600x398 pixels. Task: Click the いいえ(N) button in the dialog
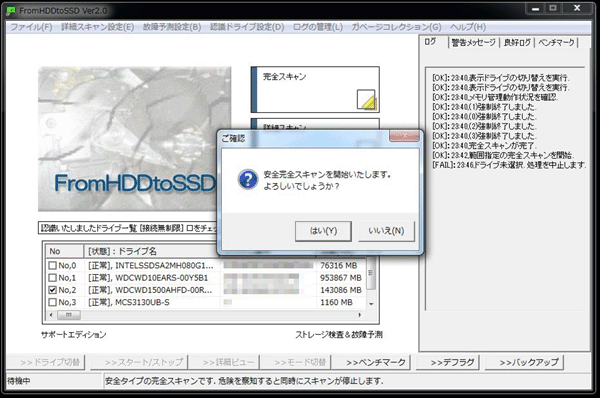pos(386,231)
